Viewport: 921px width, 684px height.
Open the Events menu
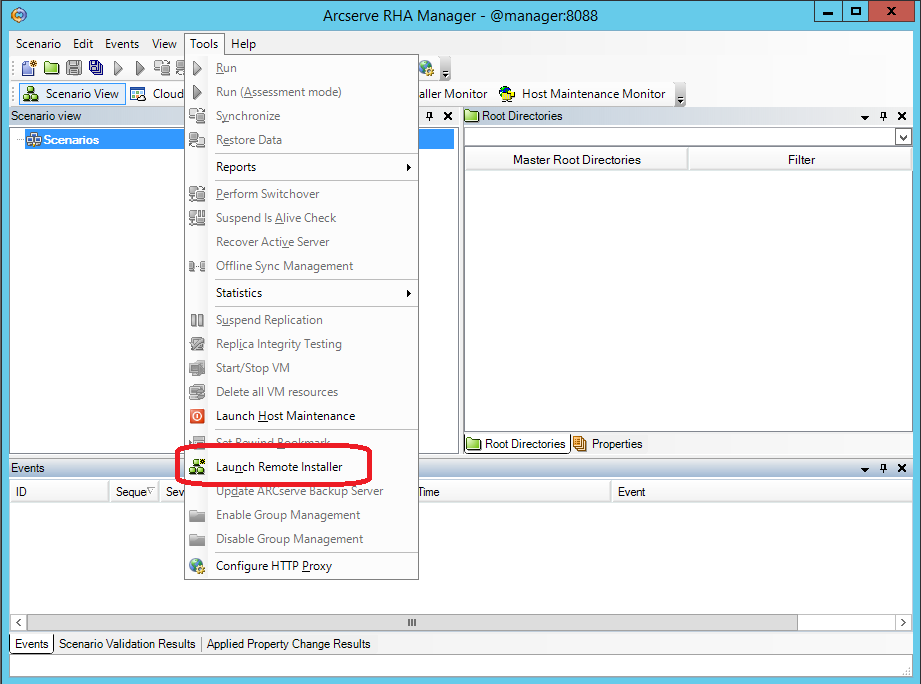[x=122, y=44]
